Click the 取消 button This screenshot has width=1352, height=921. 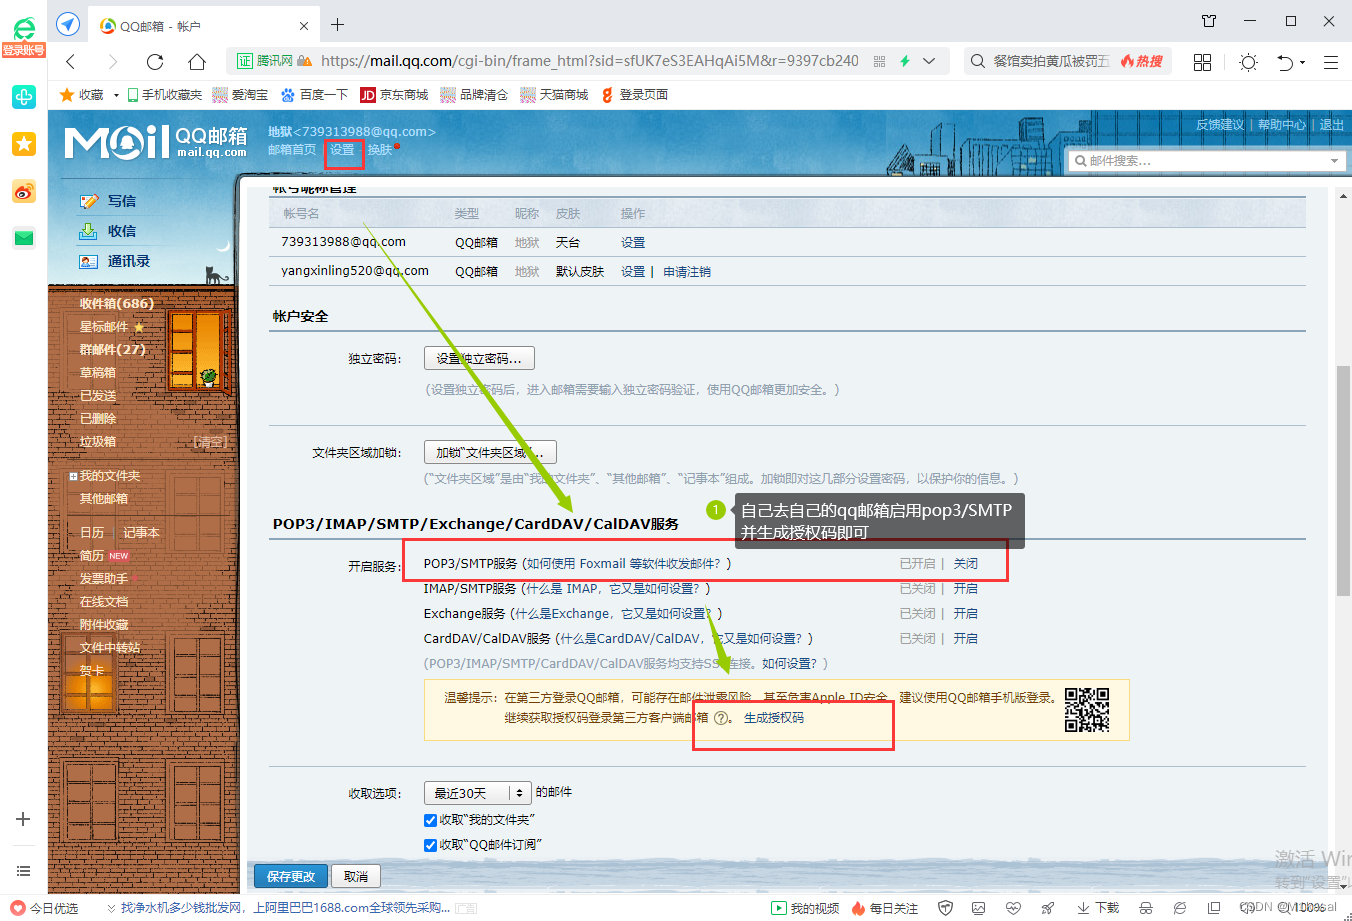click(356, 876)
